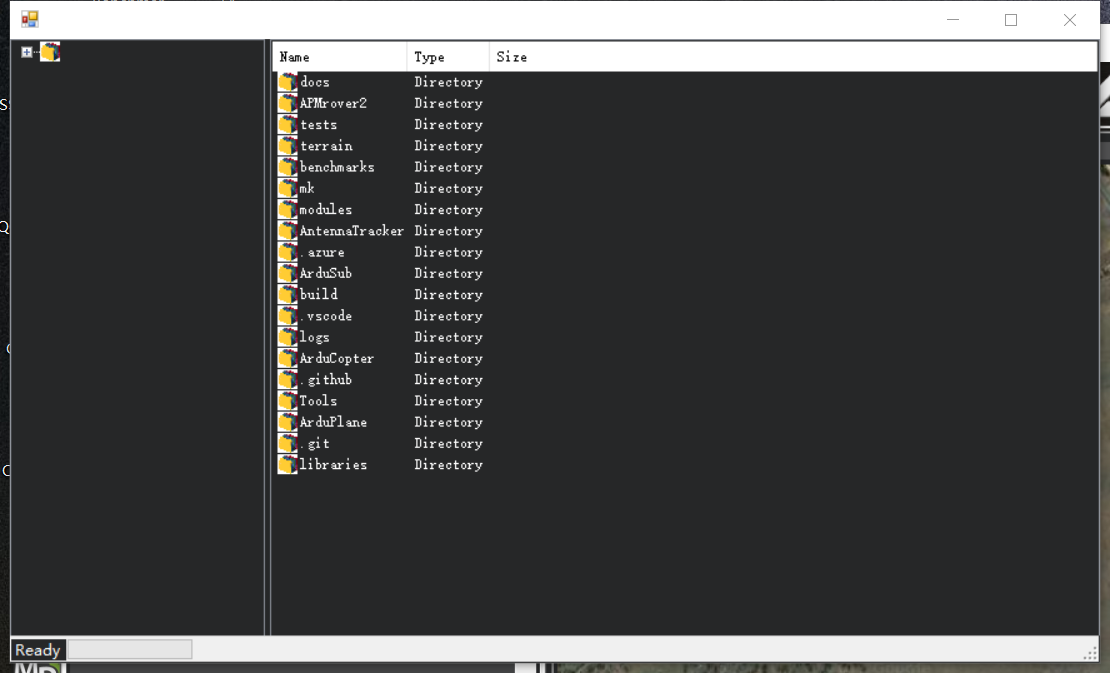The height and width of the screenshot is (673, 1110).
Task: Select the terrain name text
Action: (326, 146)
